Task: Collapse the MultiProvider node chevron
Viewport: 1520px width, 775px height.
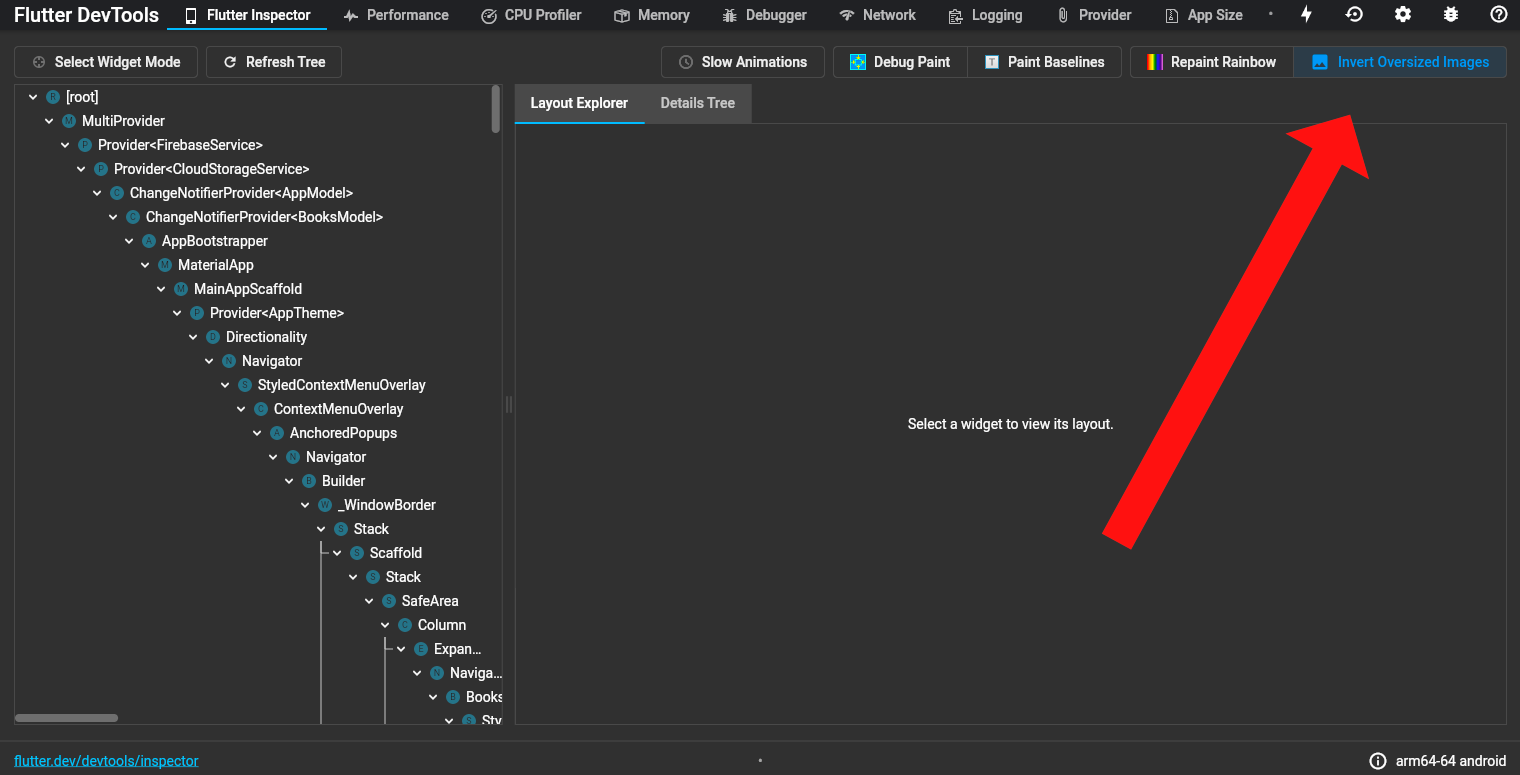Action: click(x=49, y=121)
